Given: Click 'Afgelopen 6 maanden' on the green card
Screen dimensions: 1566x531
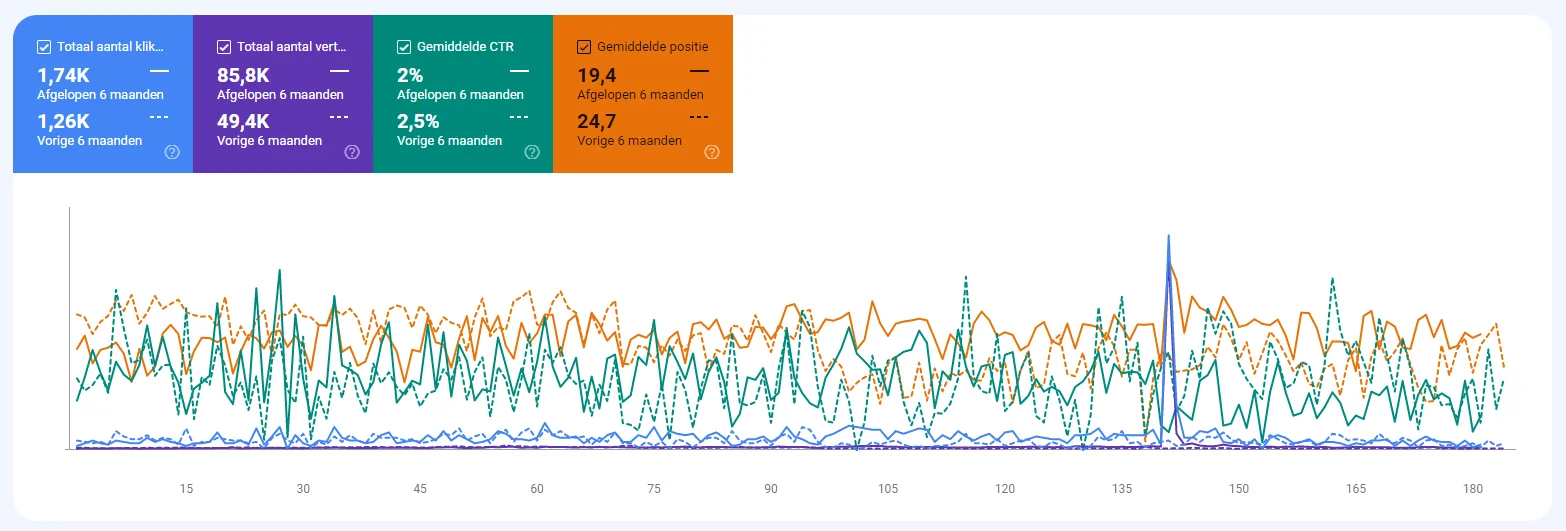Looking at the screenshot, I should click(460, 95).
